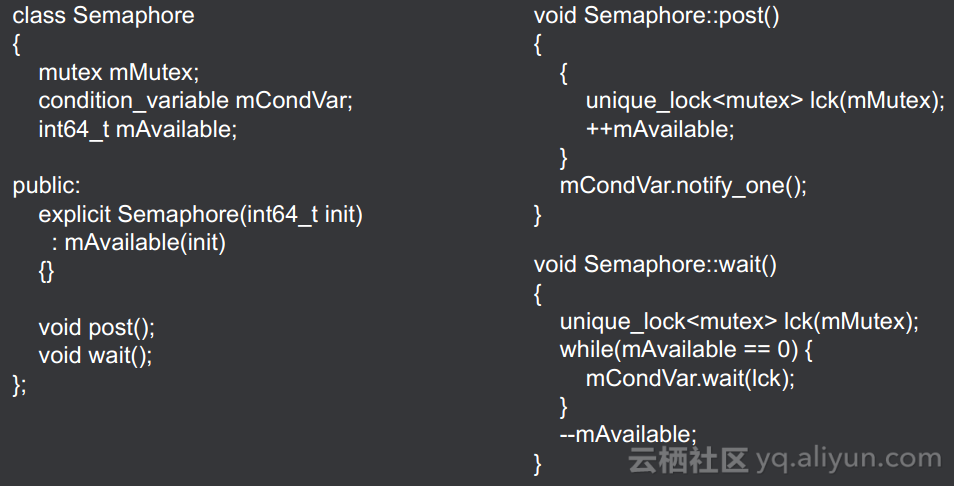This screenshot has height=486, width=954.
Task: Click the "void post();" declaration
Action: pyautogui.click(x=97, y=328)
